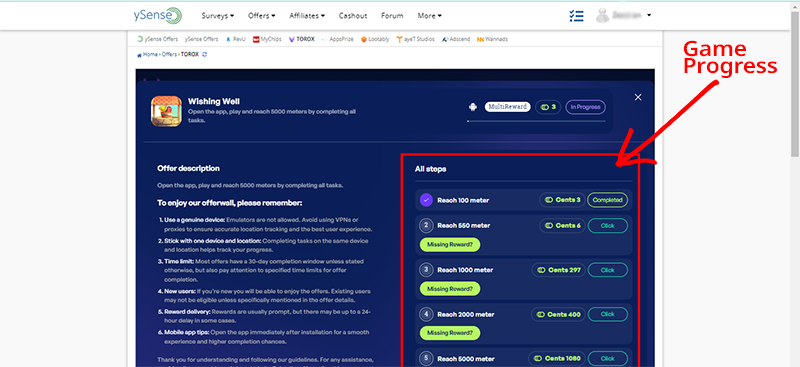Open the MyChips offerwall tab
Viewport: 800px width, 367px height.
[267, 39]
